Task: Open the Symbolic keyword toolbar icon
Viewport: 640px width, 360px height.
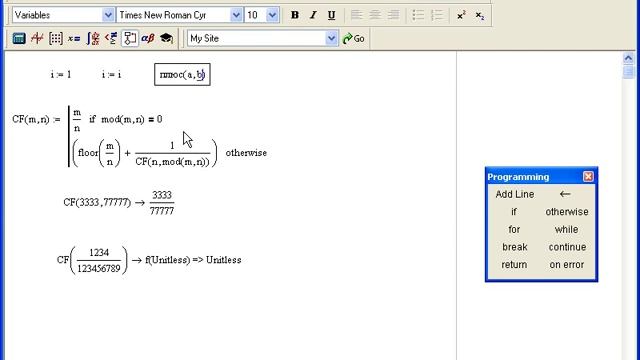Action: 166,38
